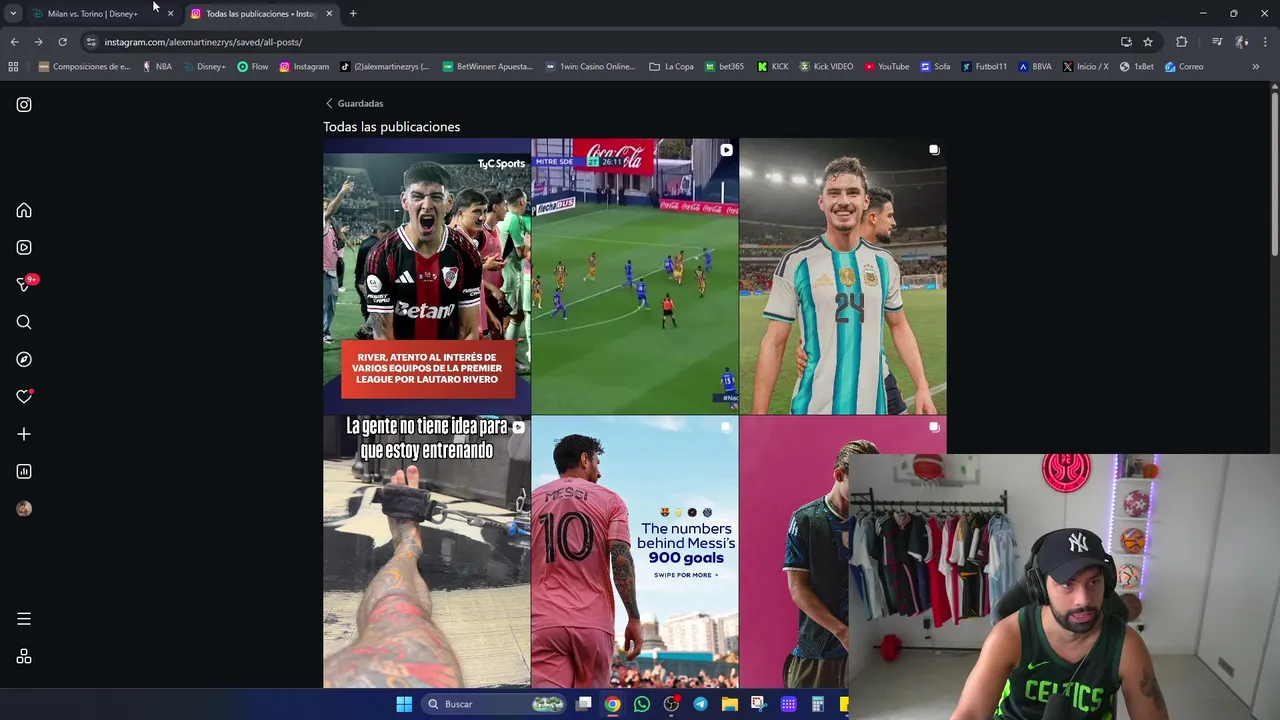
Task: Open the apps grid in bookmarks bar
Action: point(13,67)
